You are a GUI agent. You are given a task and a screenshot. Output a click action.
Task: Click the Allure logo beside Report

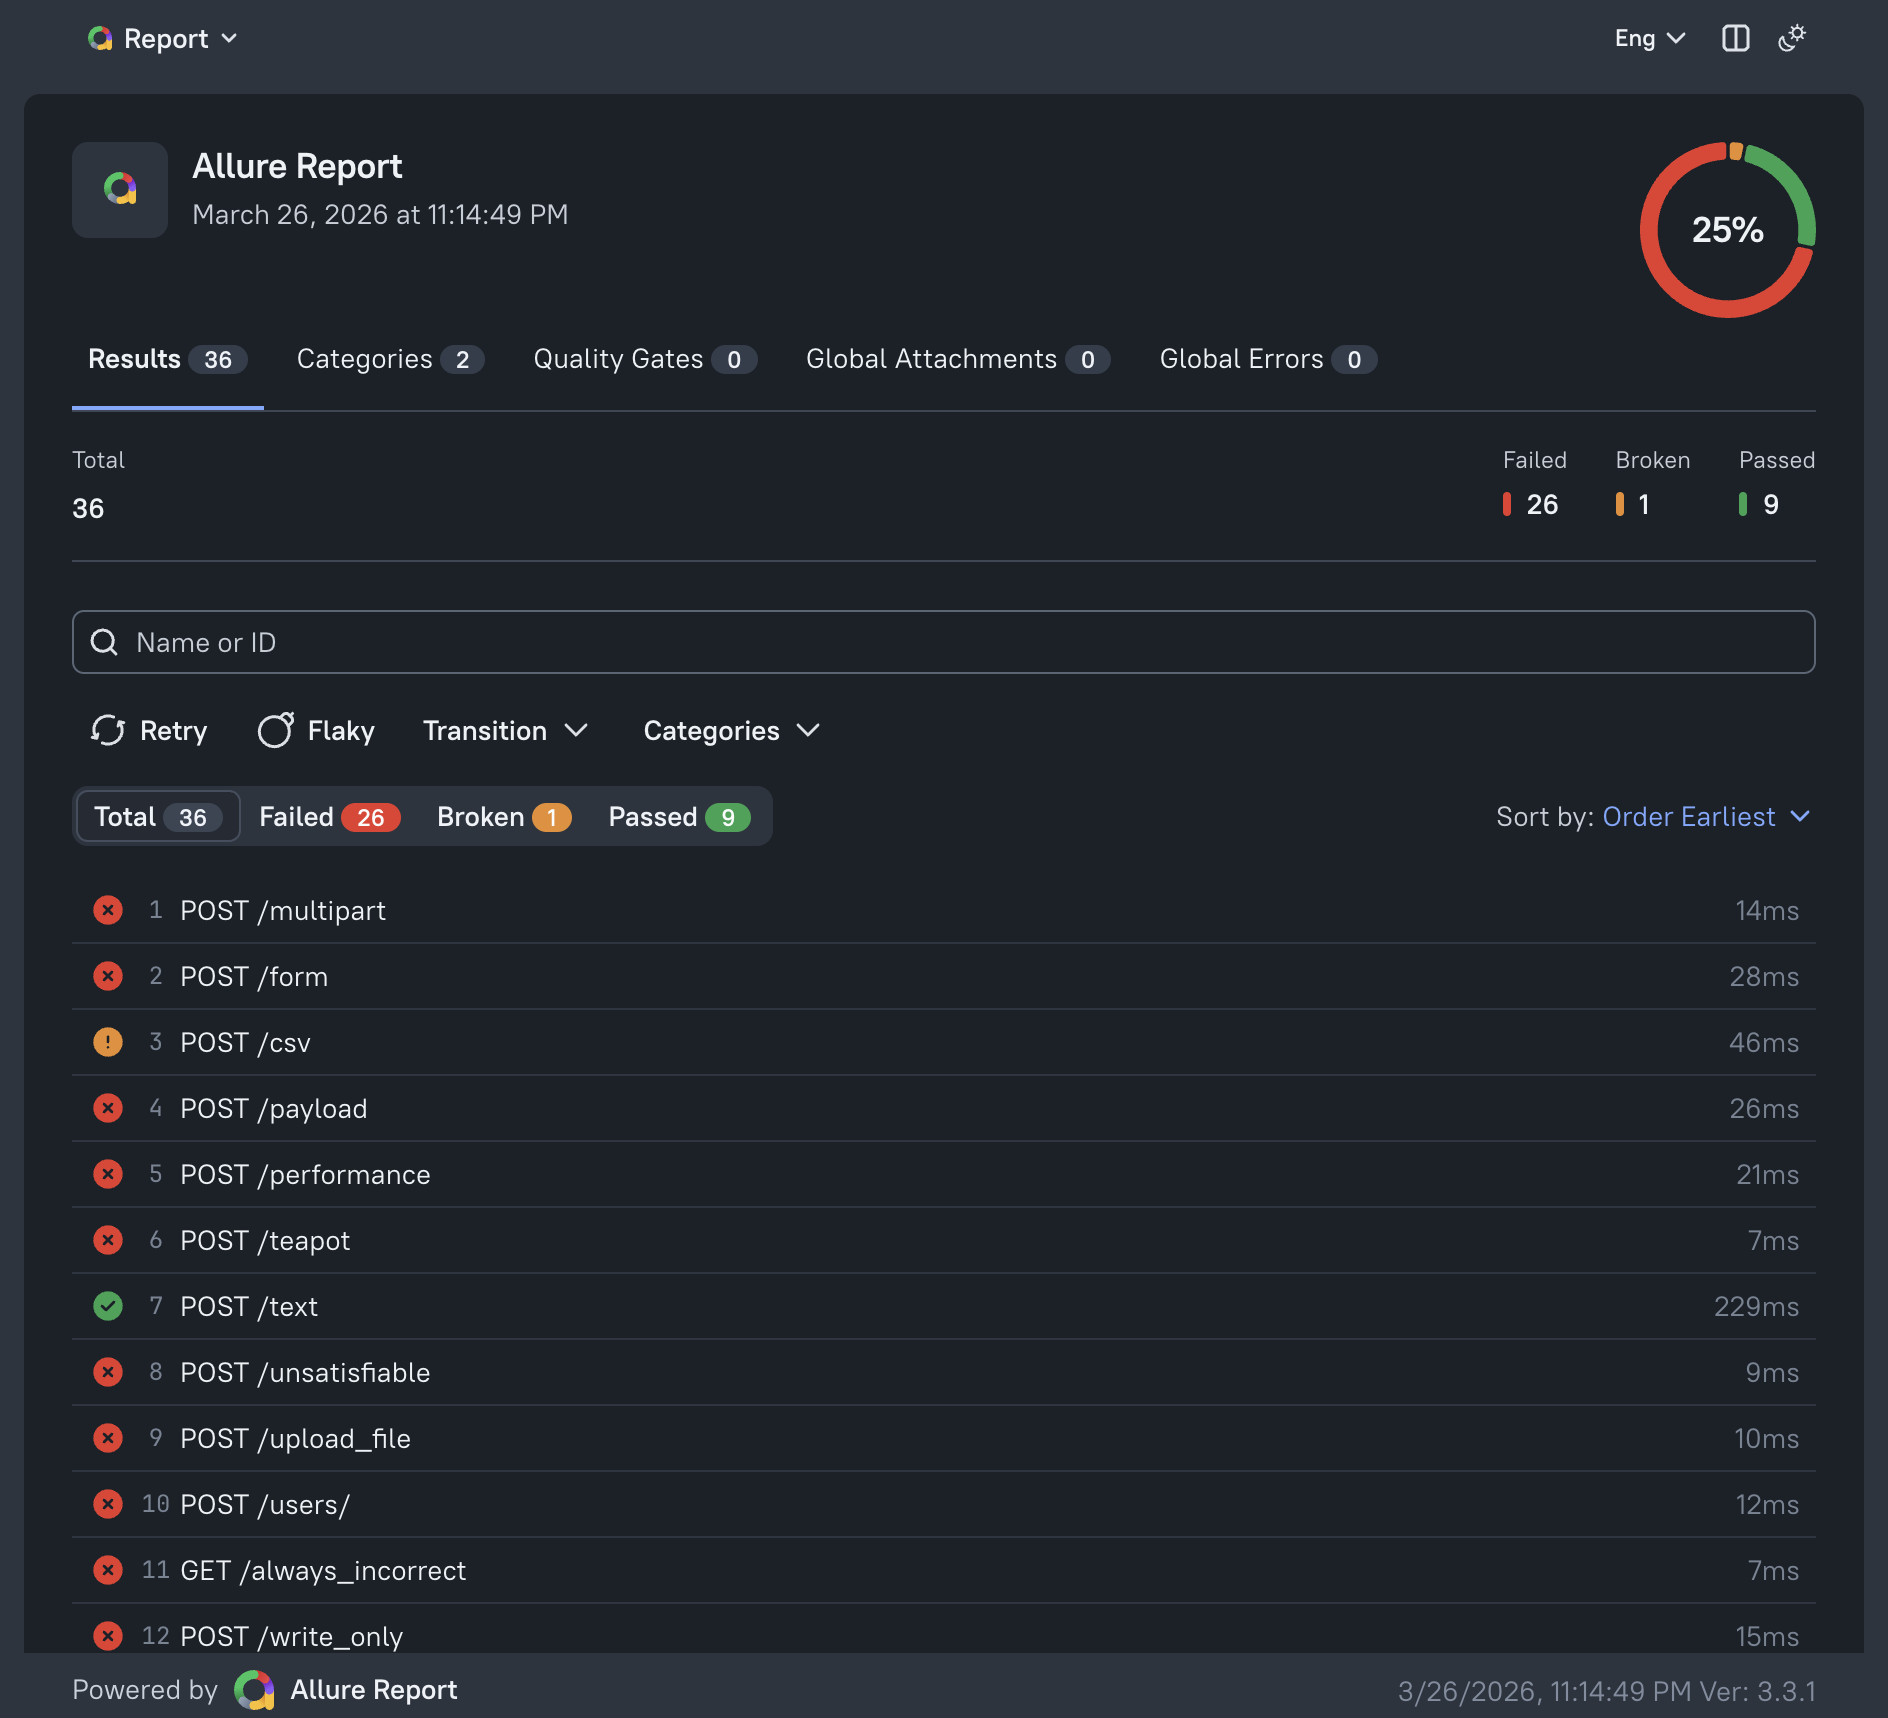coord(100,38)
